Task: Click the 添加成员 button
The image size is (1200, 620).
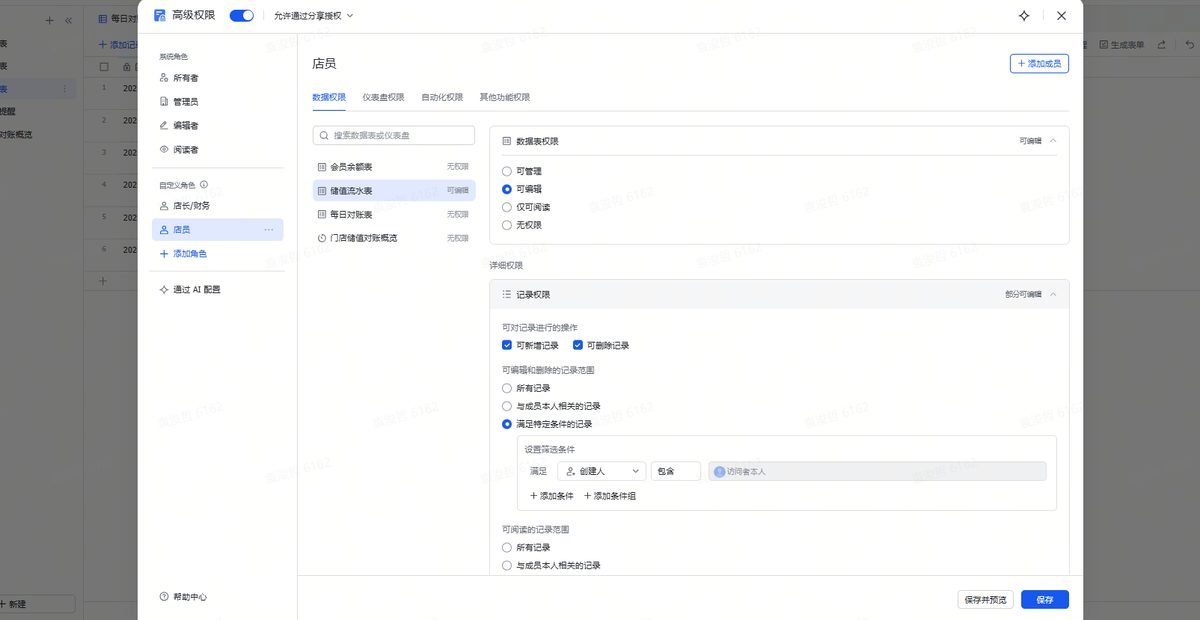Action: [1039, 63]
